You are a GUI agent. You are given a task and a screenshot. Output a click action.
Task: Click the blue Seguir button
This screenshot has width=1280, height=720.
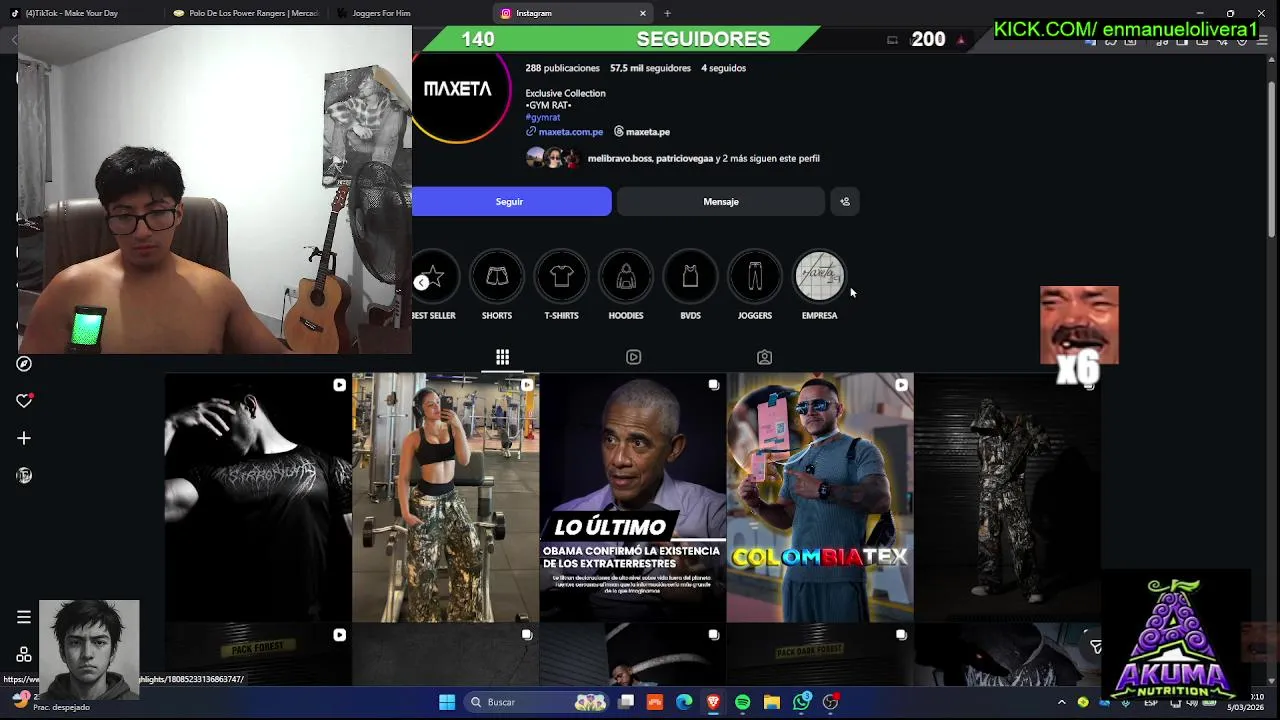(x=511, y=201)
